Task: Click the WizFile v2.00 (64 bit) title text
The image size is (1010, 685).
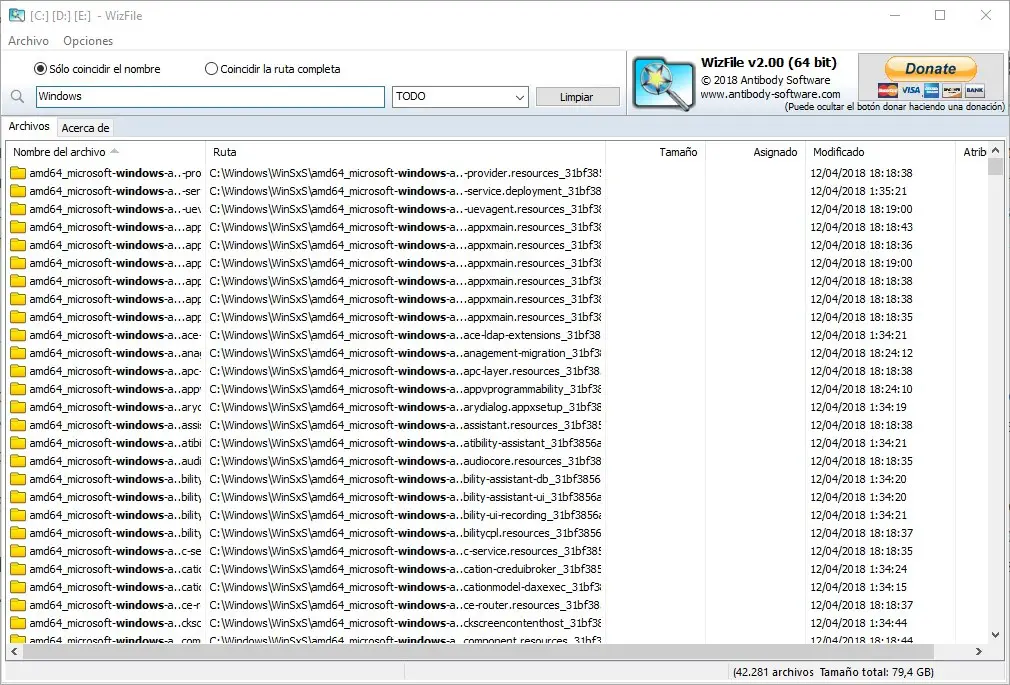Action: [x=768, y=63]
